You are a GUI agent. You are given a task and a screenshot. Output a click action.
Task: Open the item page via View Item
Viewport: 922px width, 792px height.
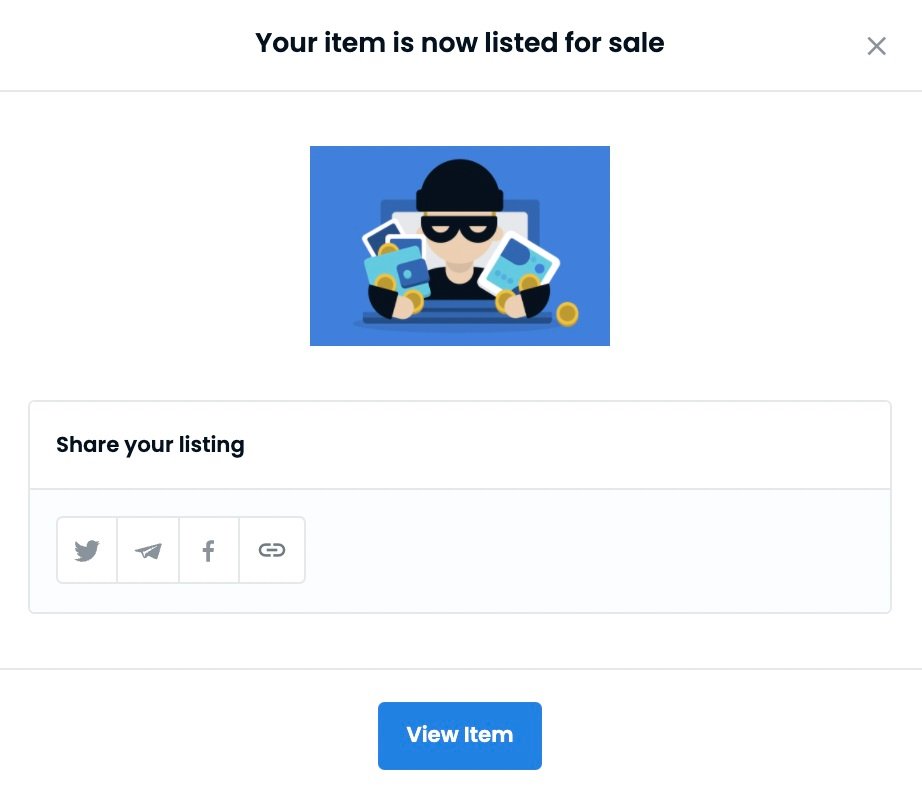point(459,735)
